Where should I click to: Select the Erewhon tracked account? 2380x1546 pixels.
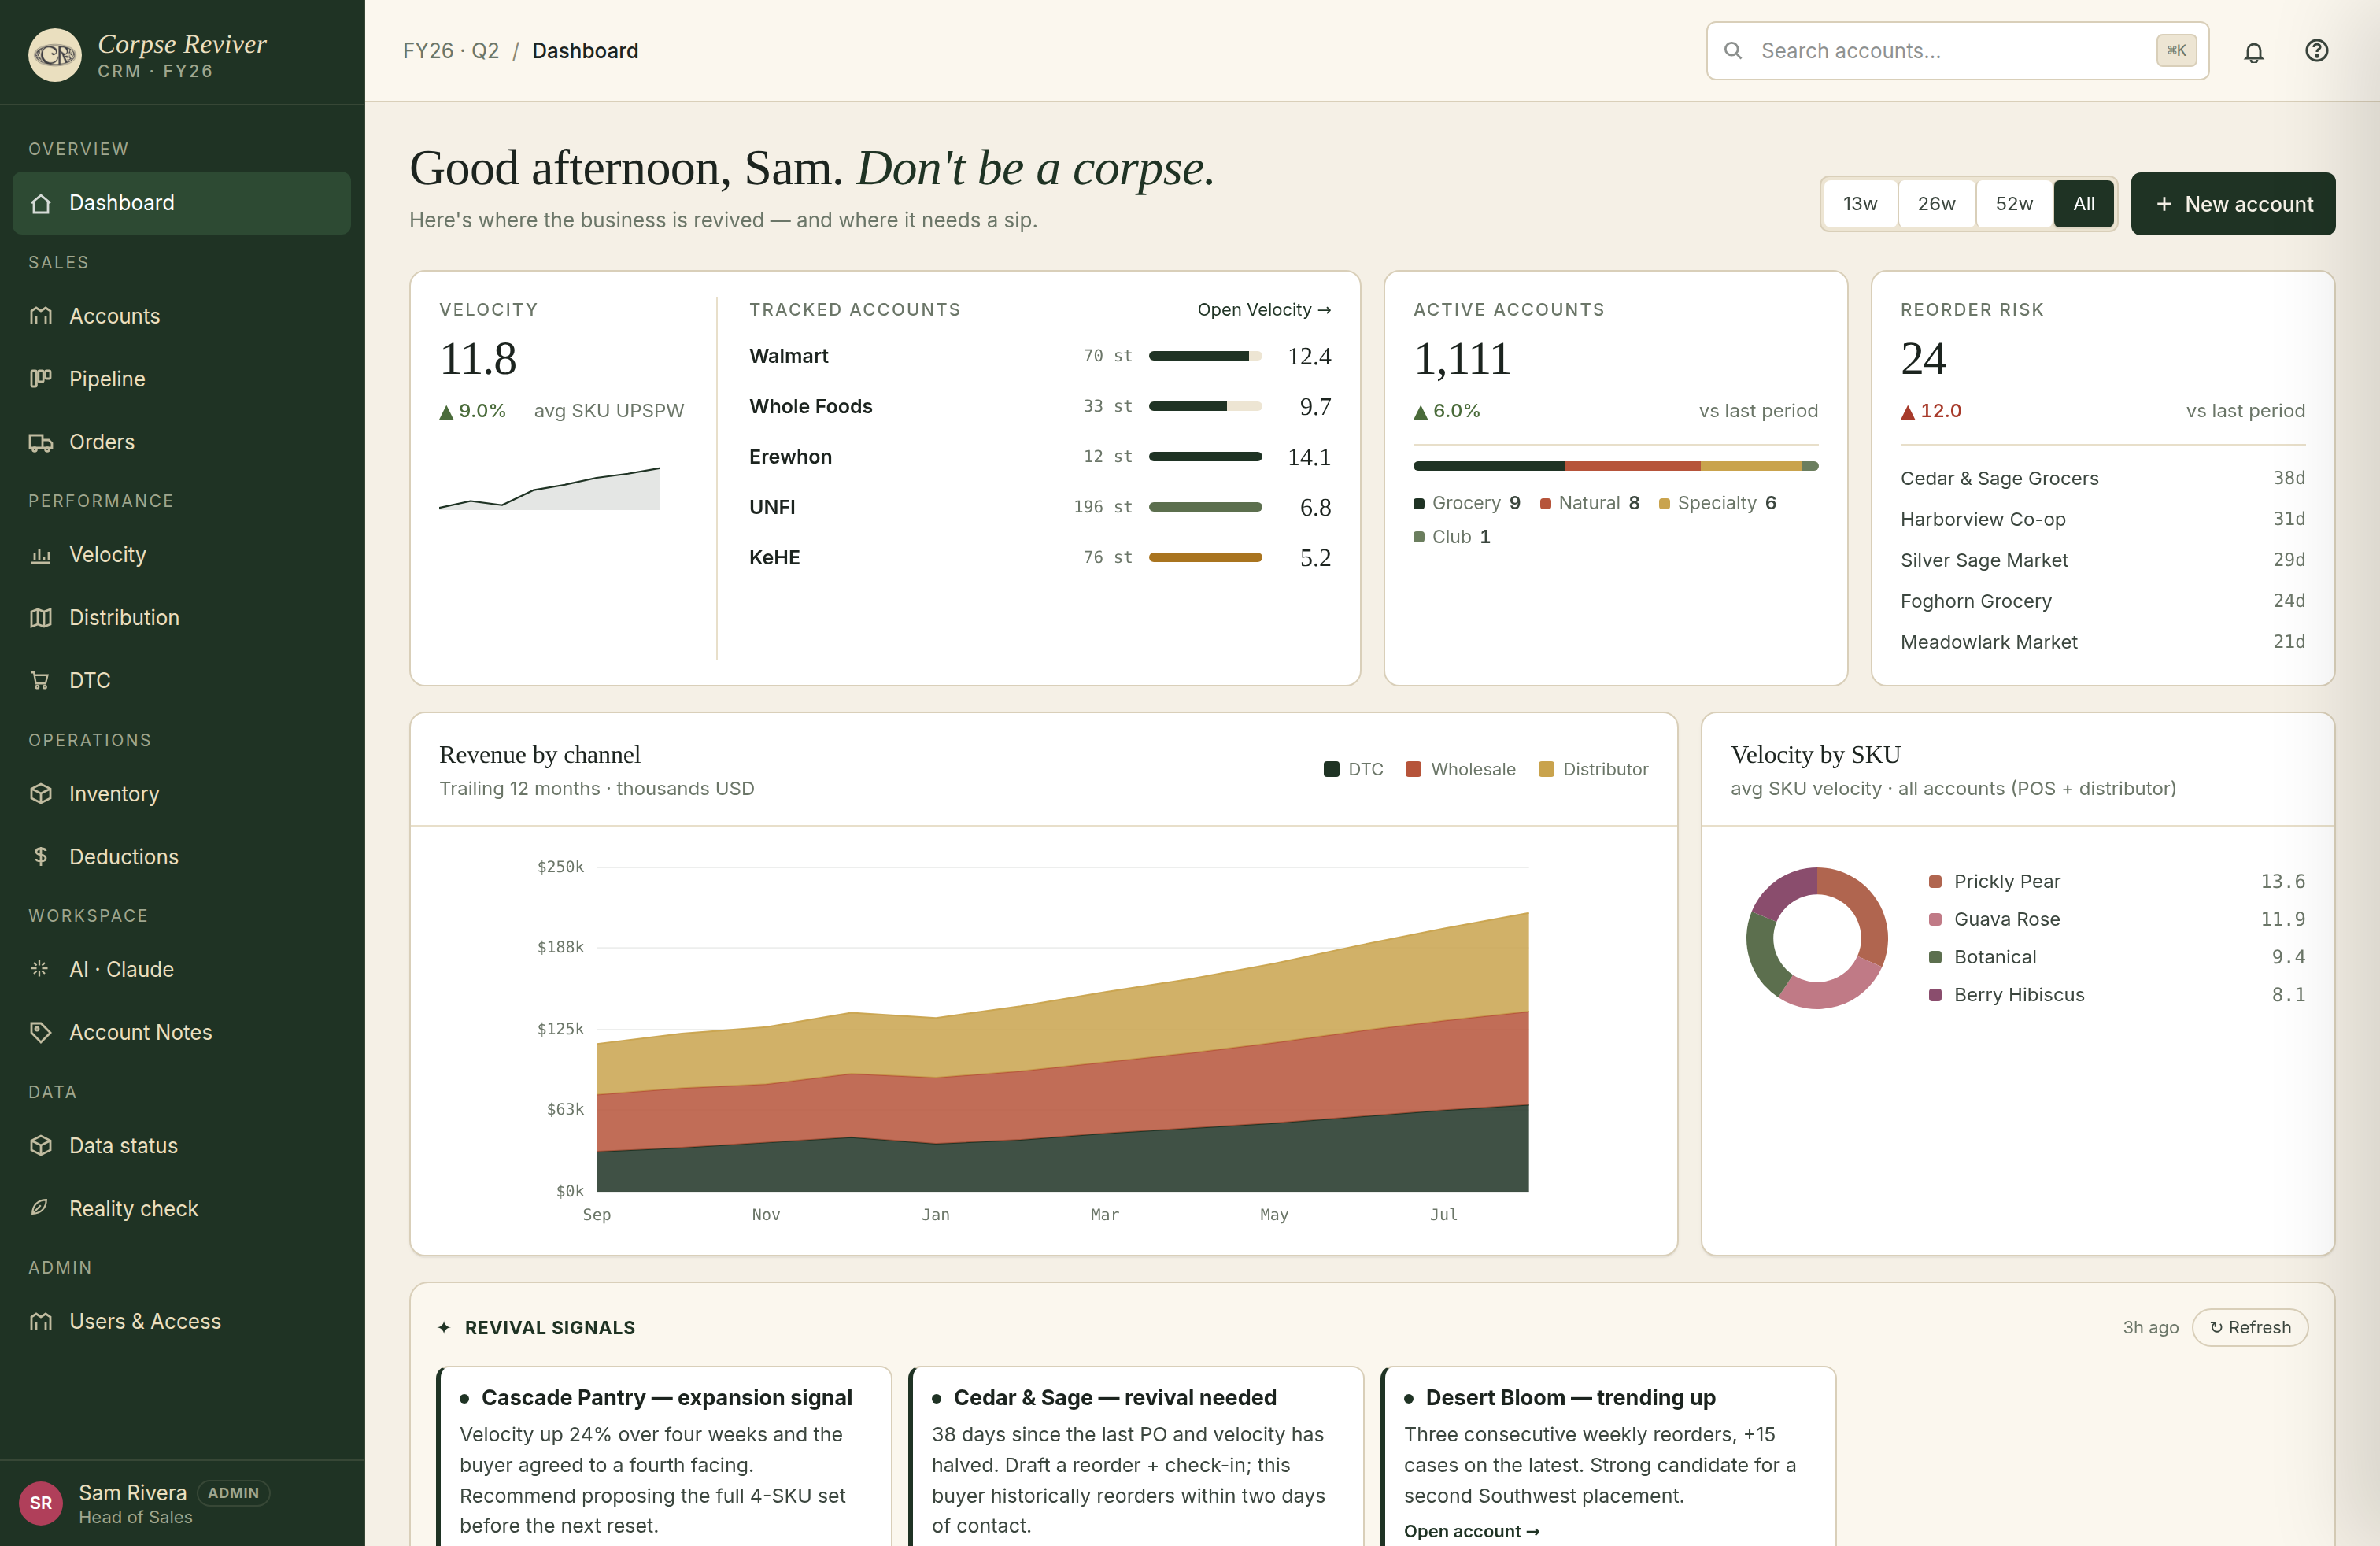1040,457
